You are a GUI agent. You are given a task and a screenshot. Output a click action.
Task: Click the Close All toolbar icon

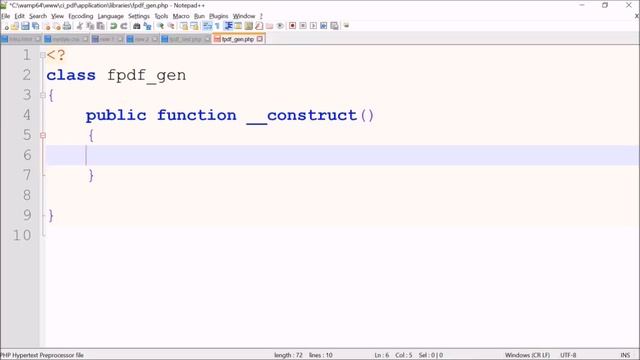(x=57, y=26)
